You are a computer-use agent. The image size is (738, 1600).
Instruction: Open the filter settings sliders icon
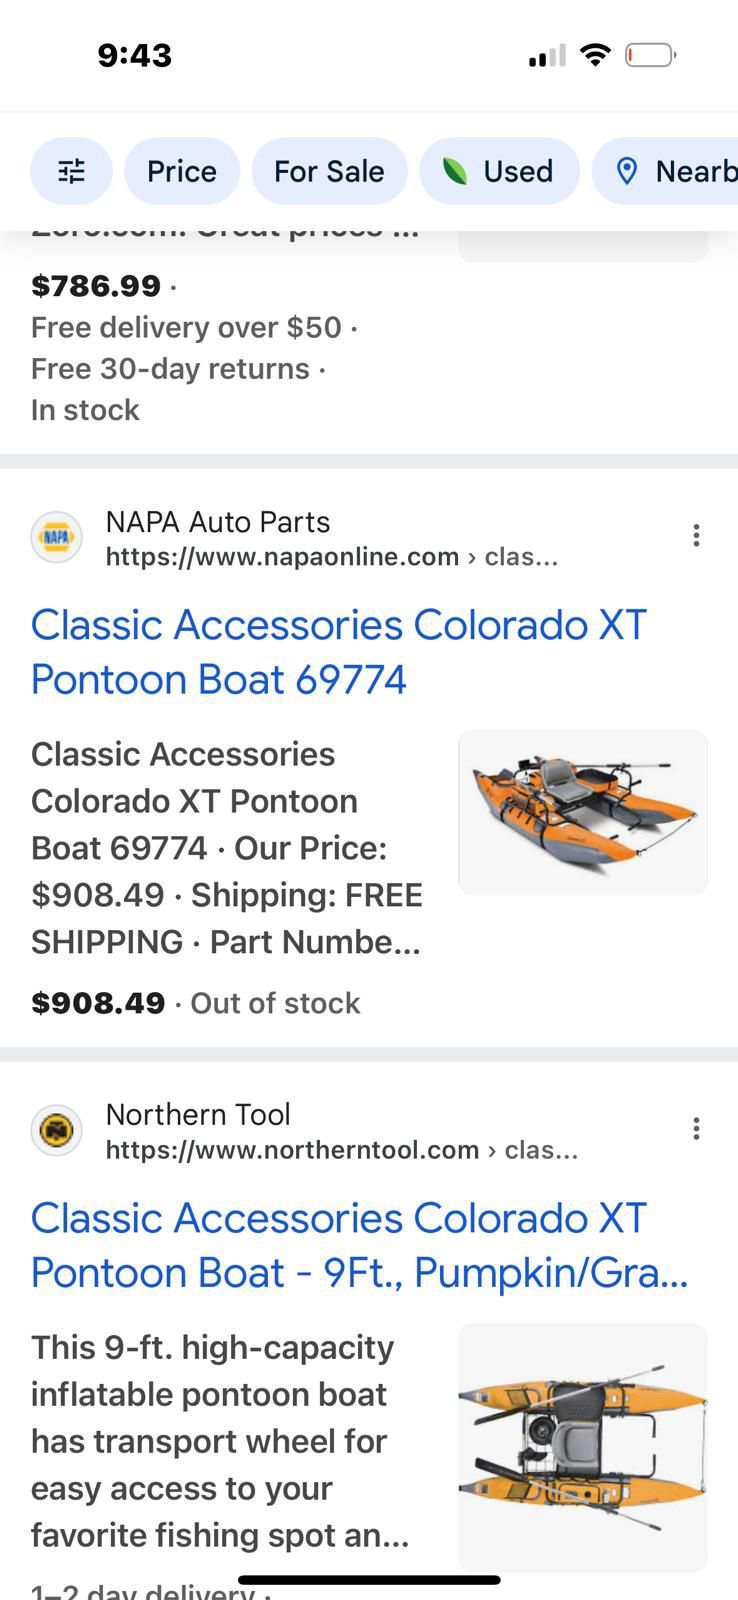click(71, 172)
